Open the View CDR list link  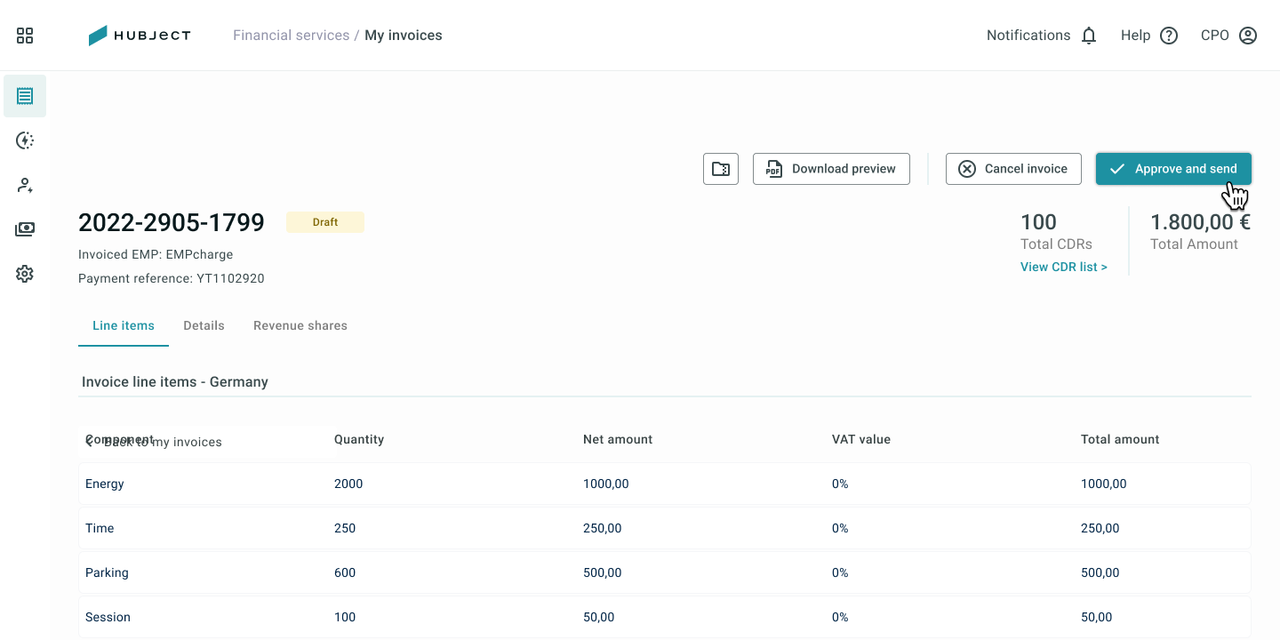tap(1064, 267)
